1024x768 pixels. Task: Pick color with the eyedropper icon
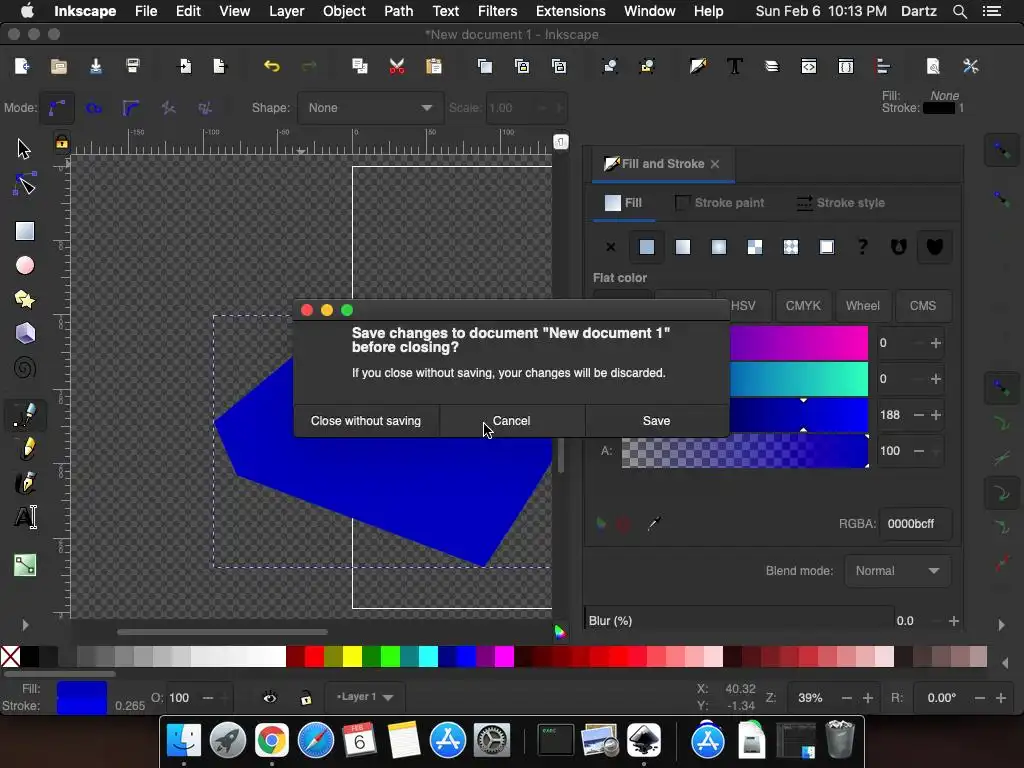pyautogui.click(x=654, y=523)
